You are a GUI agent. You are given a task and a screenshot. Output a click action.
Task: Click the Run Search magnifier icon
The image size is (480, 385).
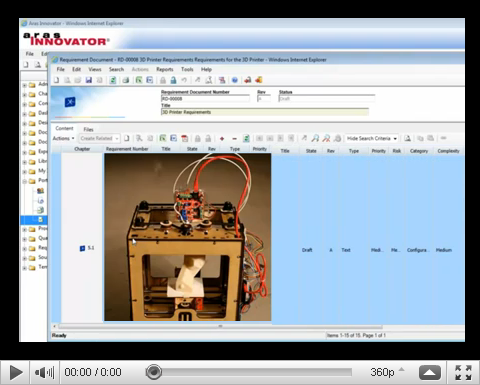click(315, 138)
